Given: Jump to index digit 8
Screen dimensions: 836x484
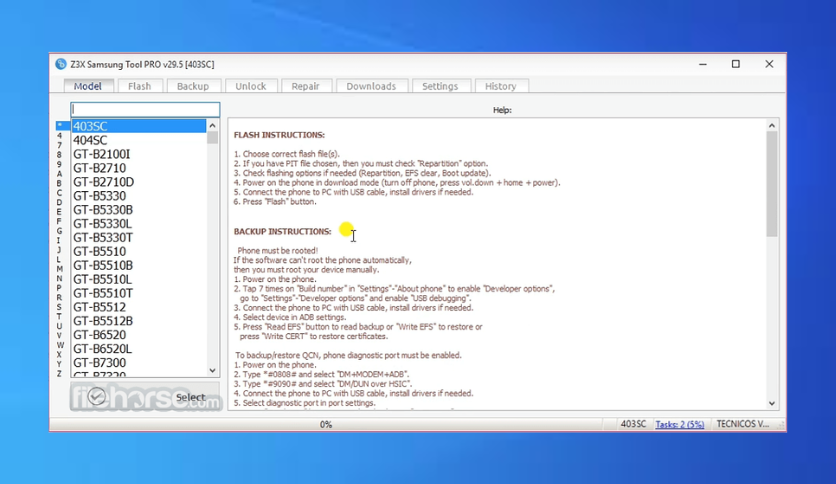Looking at the screenshot, I should (59, 155).
